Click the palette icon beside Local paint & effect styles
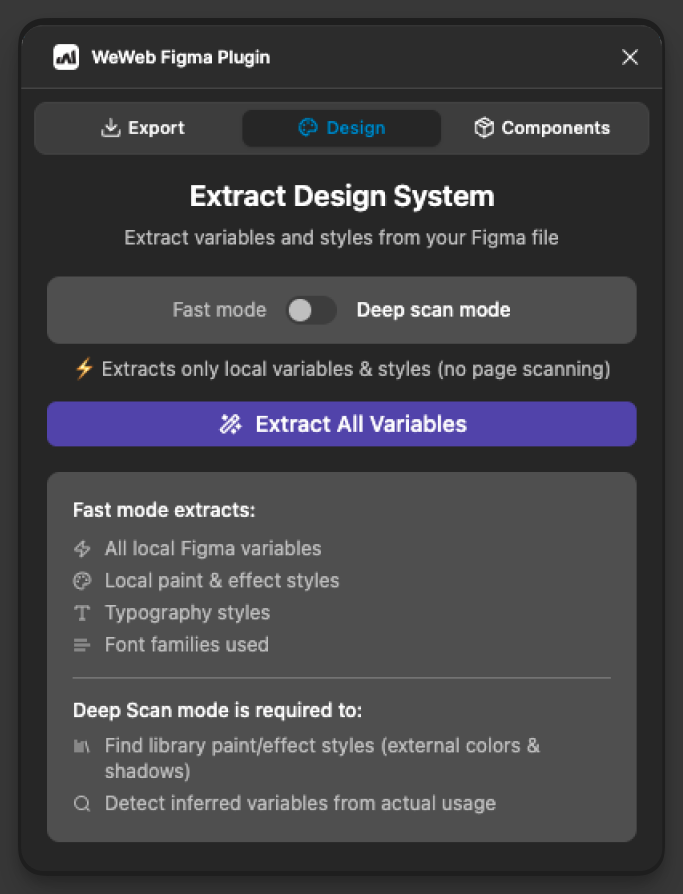This screenshot has width=683, height=894. [81, 580]
